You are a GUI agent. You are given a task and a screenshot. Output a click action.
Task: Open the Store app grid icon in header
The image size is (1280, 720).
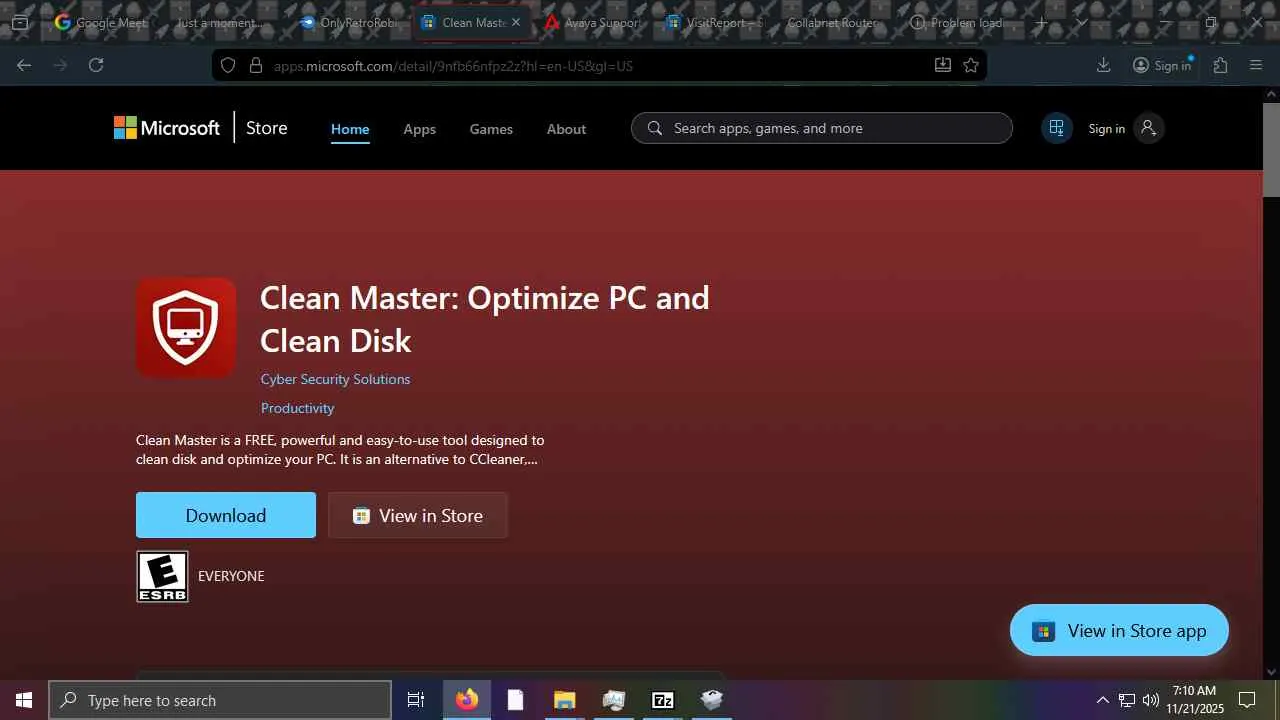coord(1056,128)
